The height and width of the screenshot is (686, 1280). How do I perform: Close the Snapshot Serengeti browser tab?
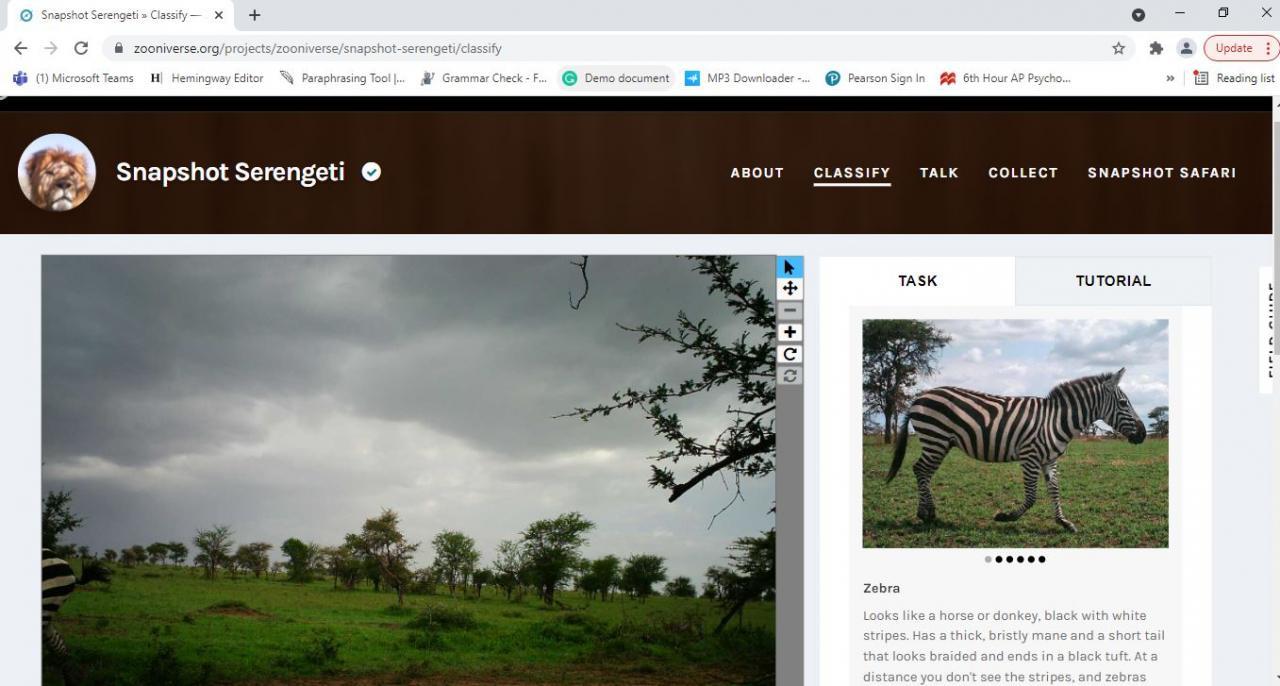click(219, 15)
